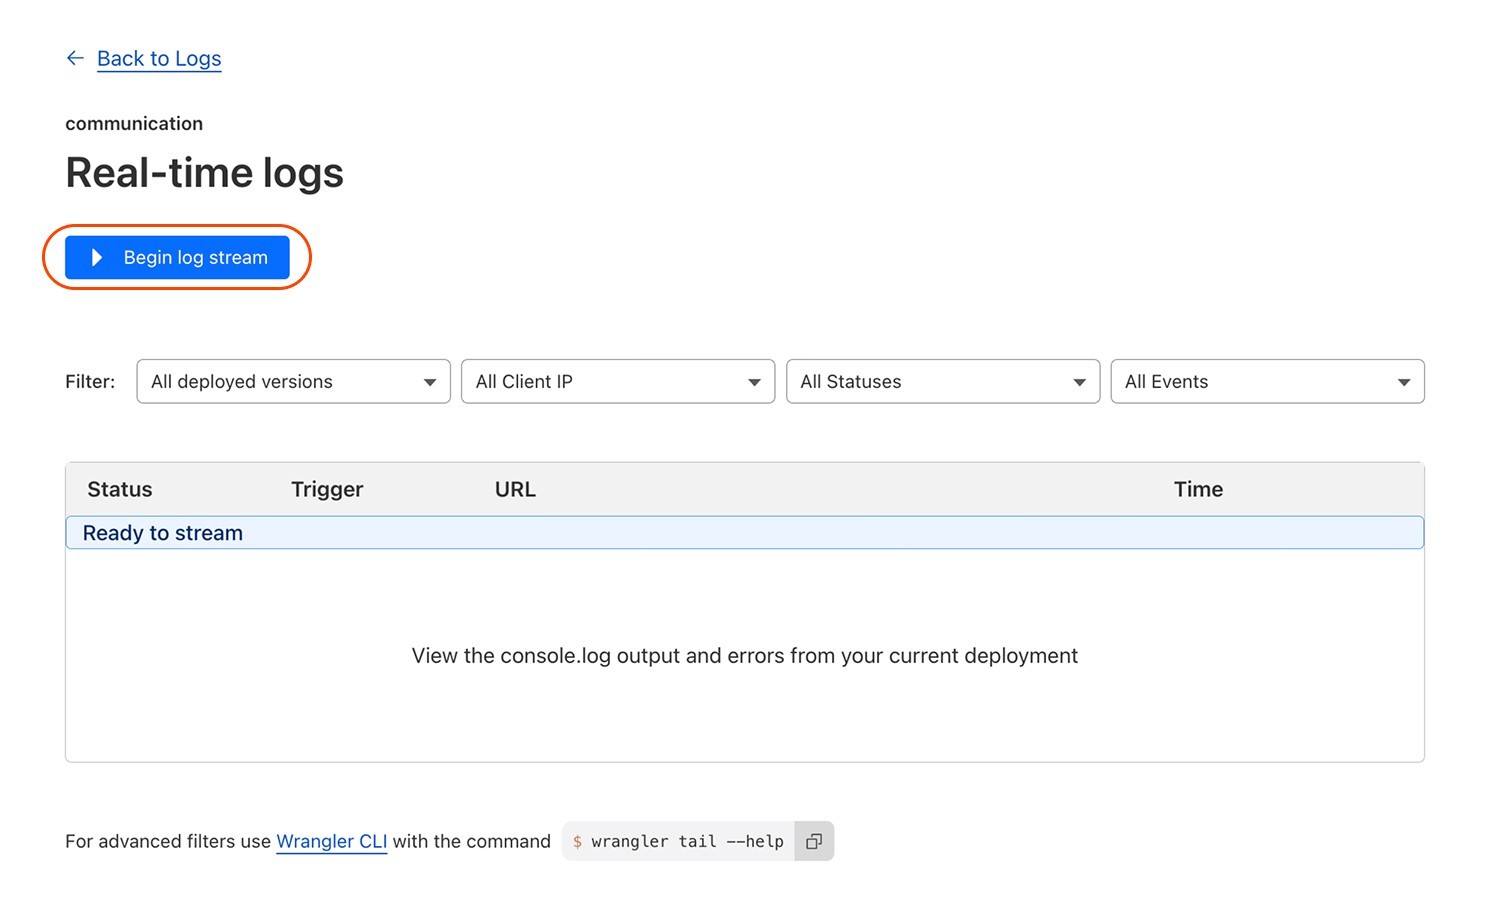Click the Trigger column header
1490x903 pixels.
(x=327, y=489)
